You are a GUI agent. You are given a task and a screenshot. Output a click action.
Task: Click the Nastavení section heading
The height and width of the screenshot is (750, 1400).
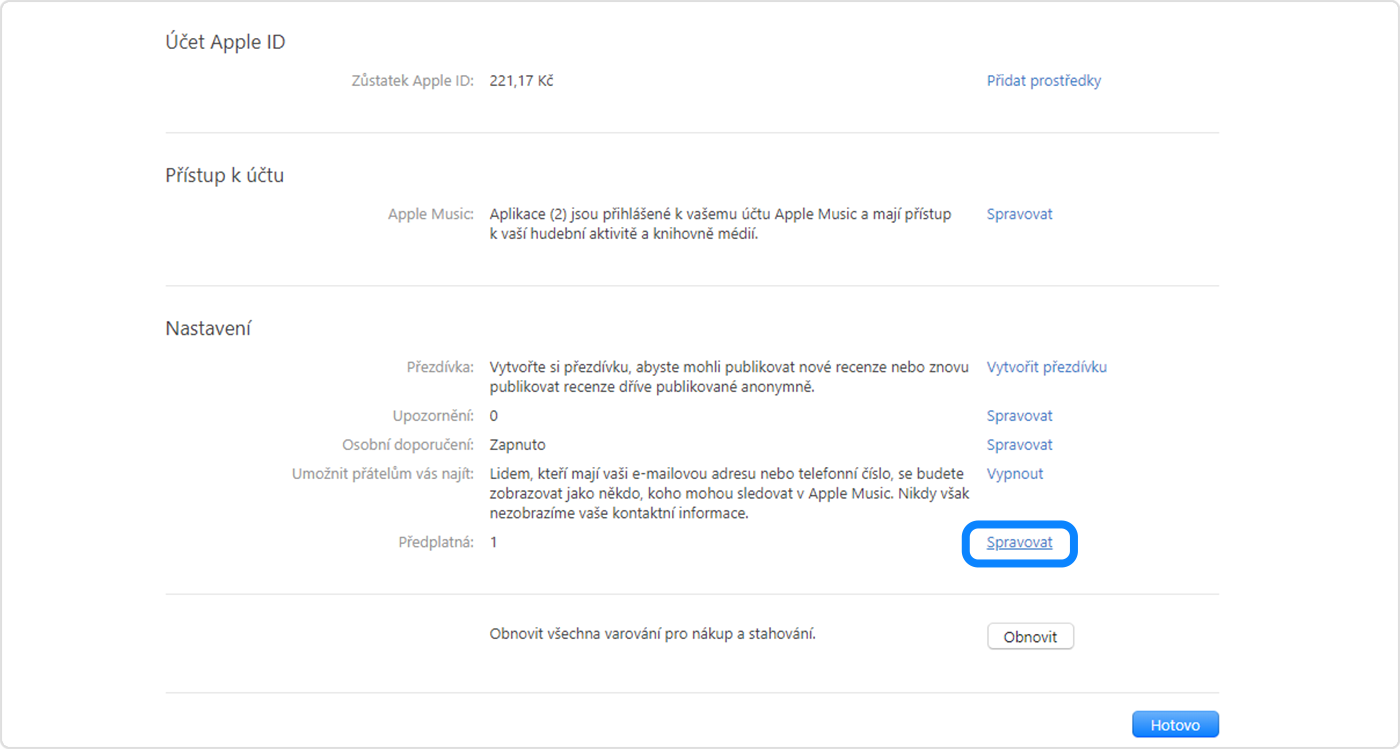[x=207, y=327]
